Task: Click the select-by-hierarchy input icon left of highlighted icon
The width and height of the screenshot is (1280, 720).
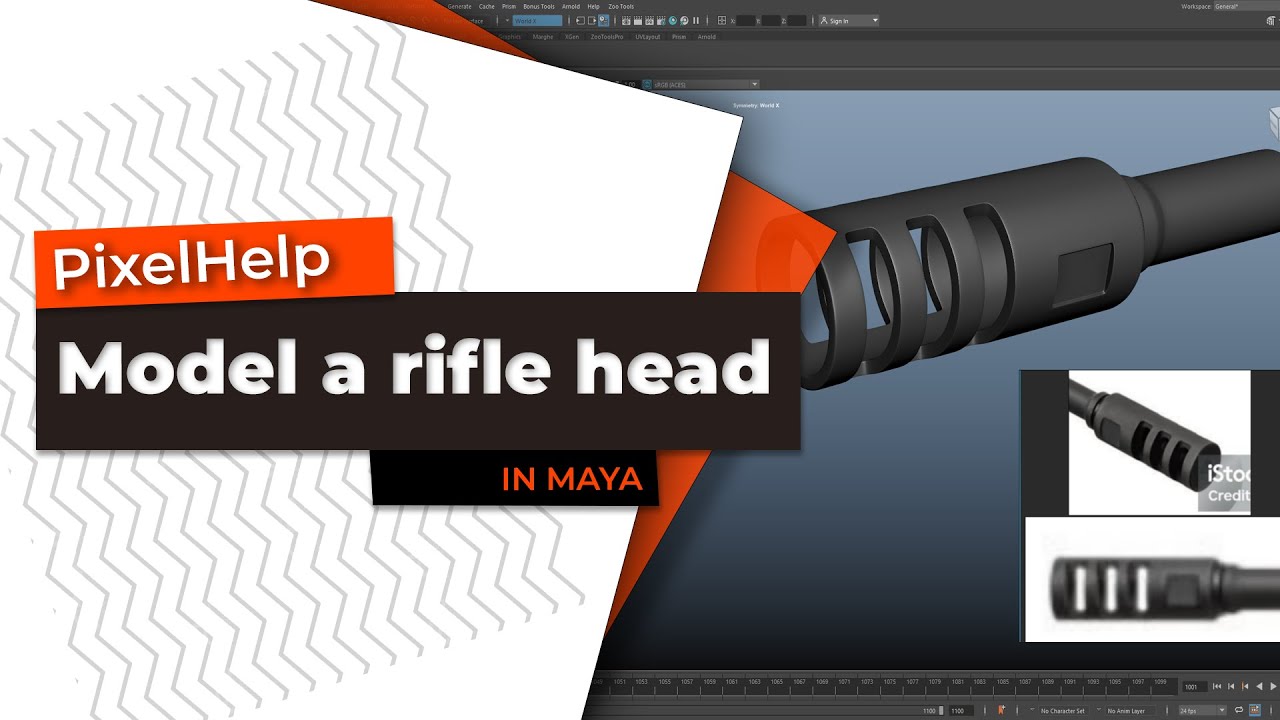Action: [580, 21]
